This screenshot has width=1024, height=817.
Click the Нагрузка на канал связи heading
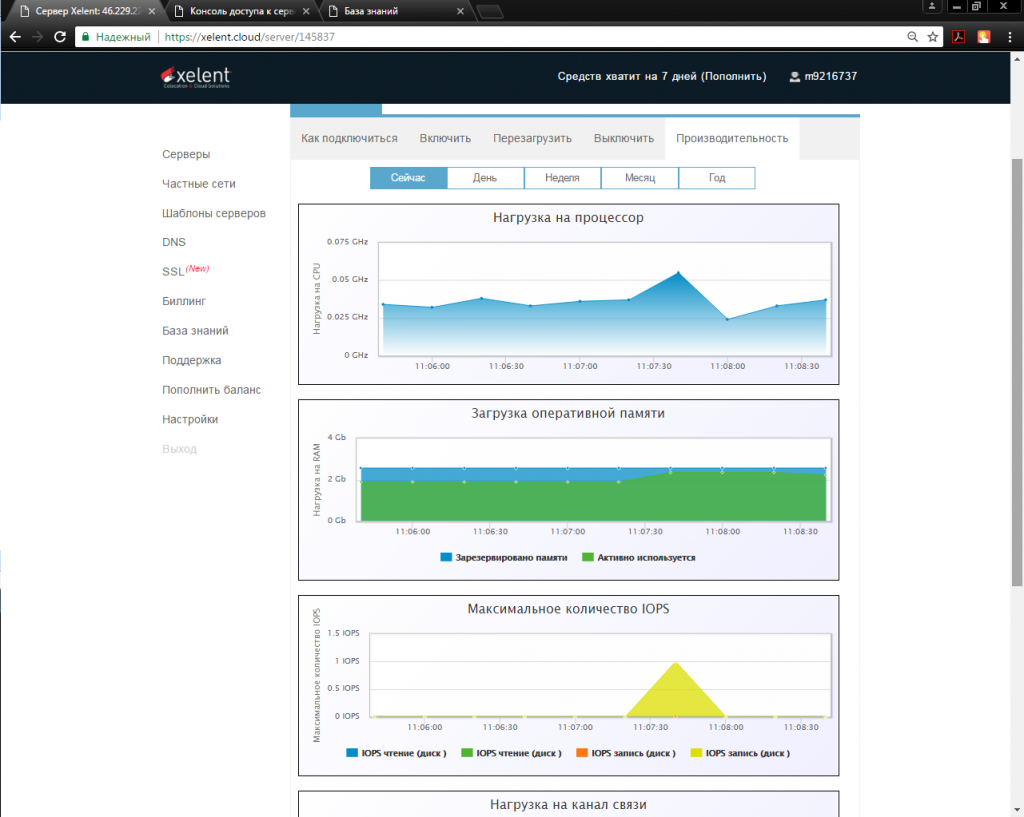pyautogui.click(x=568, y=805)
